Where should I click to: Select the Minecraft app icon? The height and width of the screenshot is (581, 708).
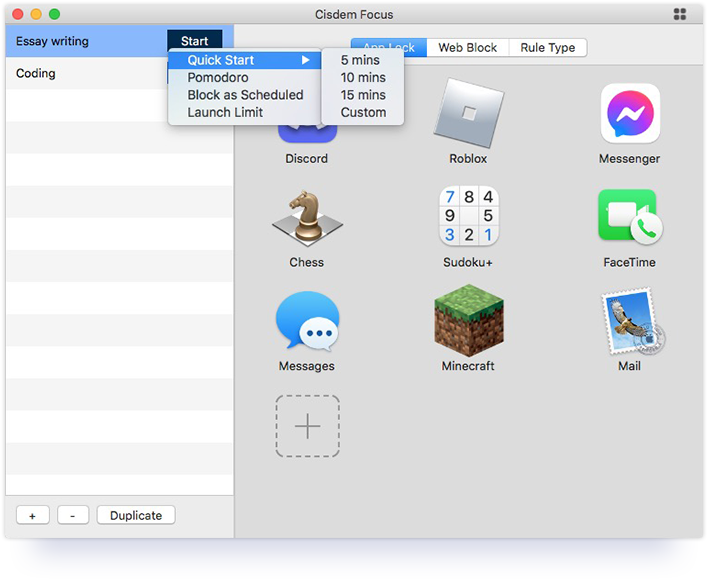[469, 320]
